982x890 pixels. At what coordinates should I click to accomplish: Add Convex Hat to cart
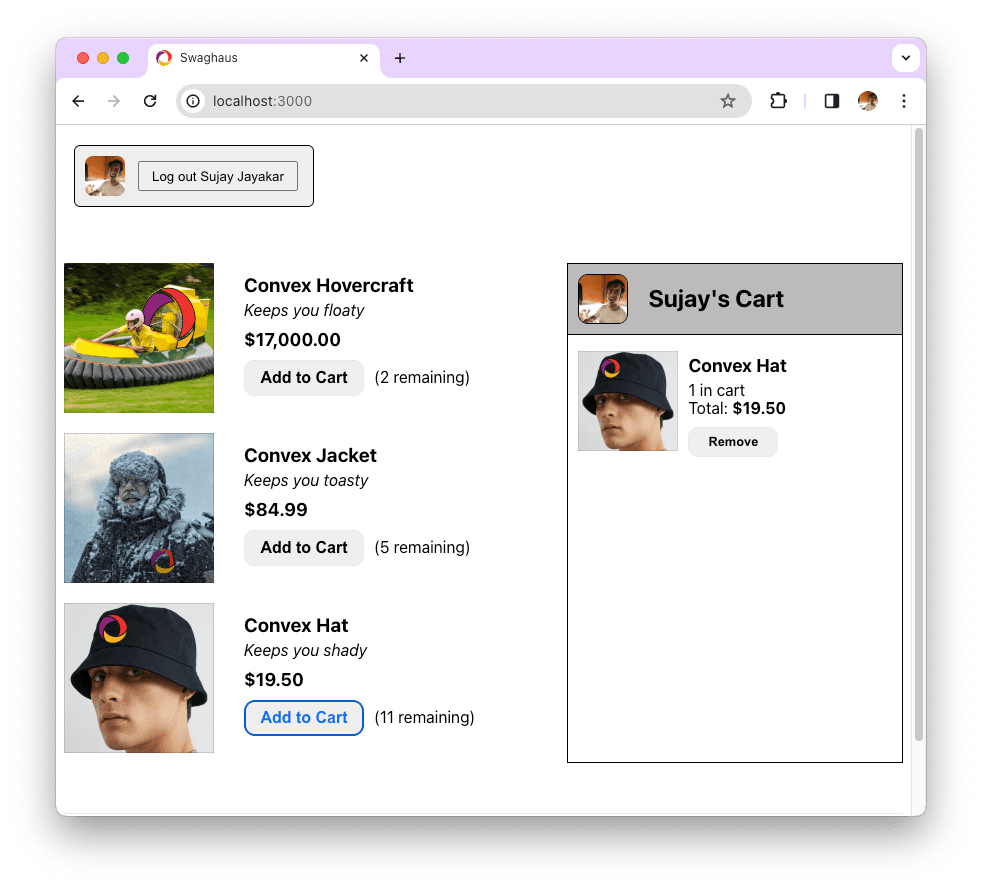304,718
